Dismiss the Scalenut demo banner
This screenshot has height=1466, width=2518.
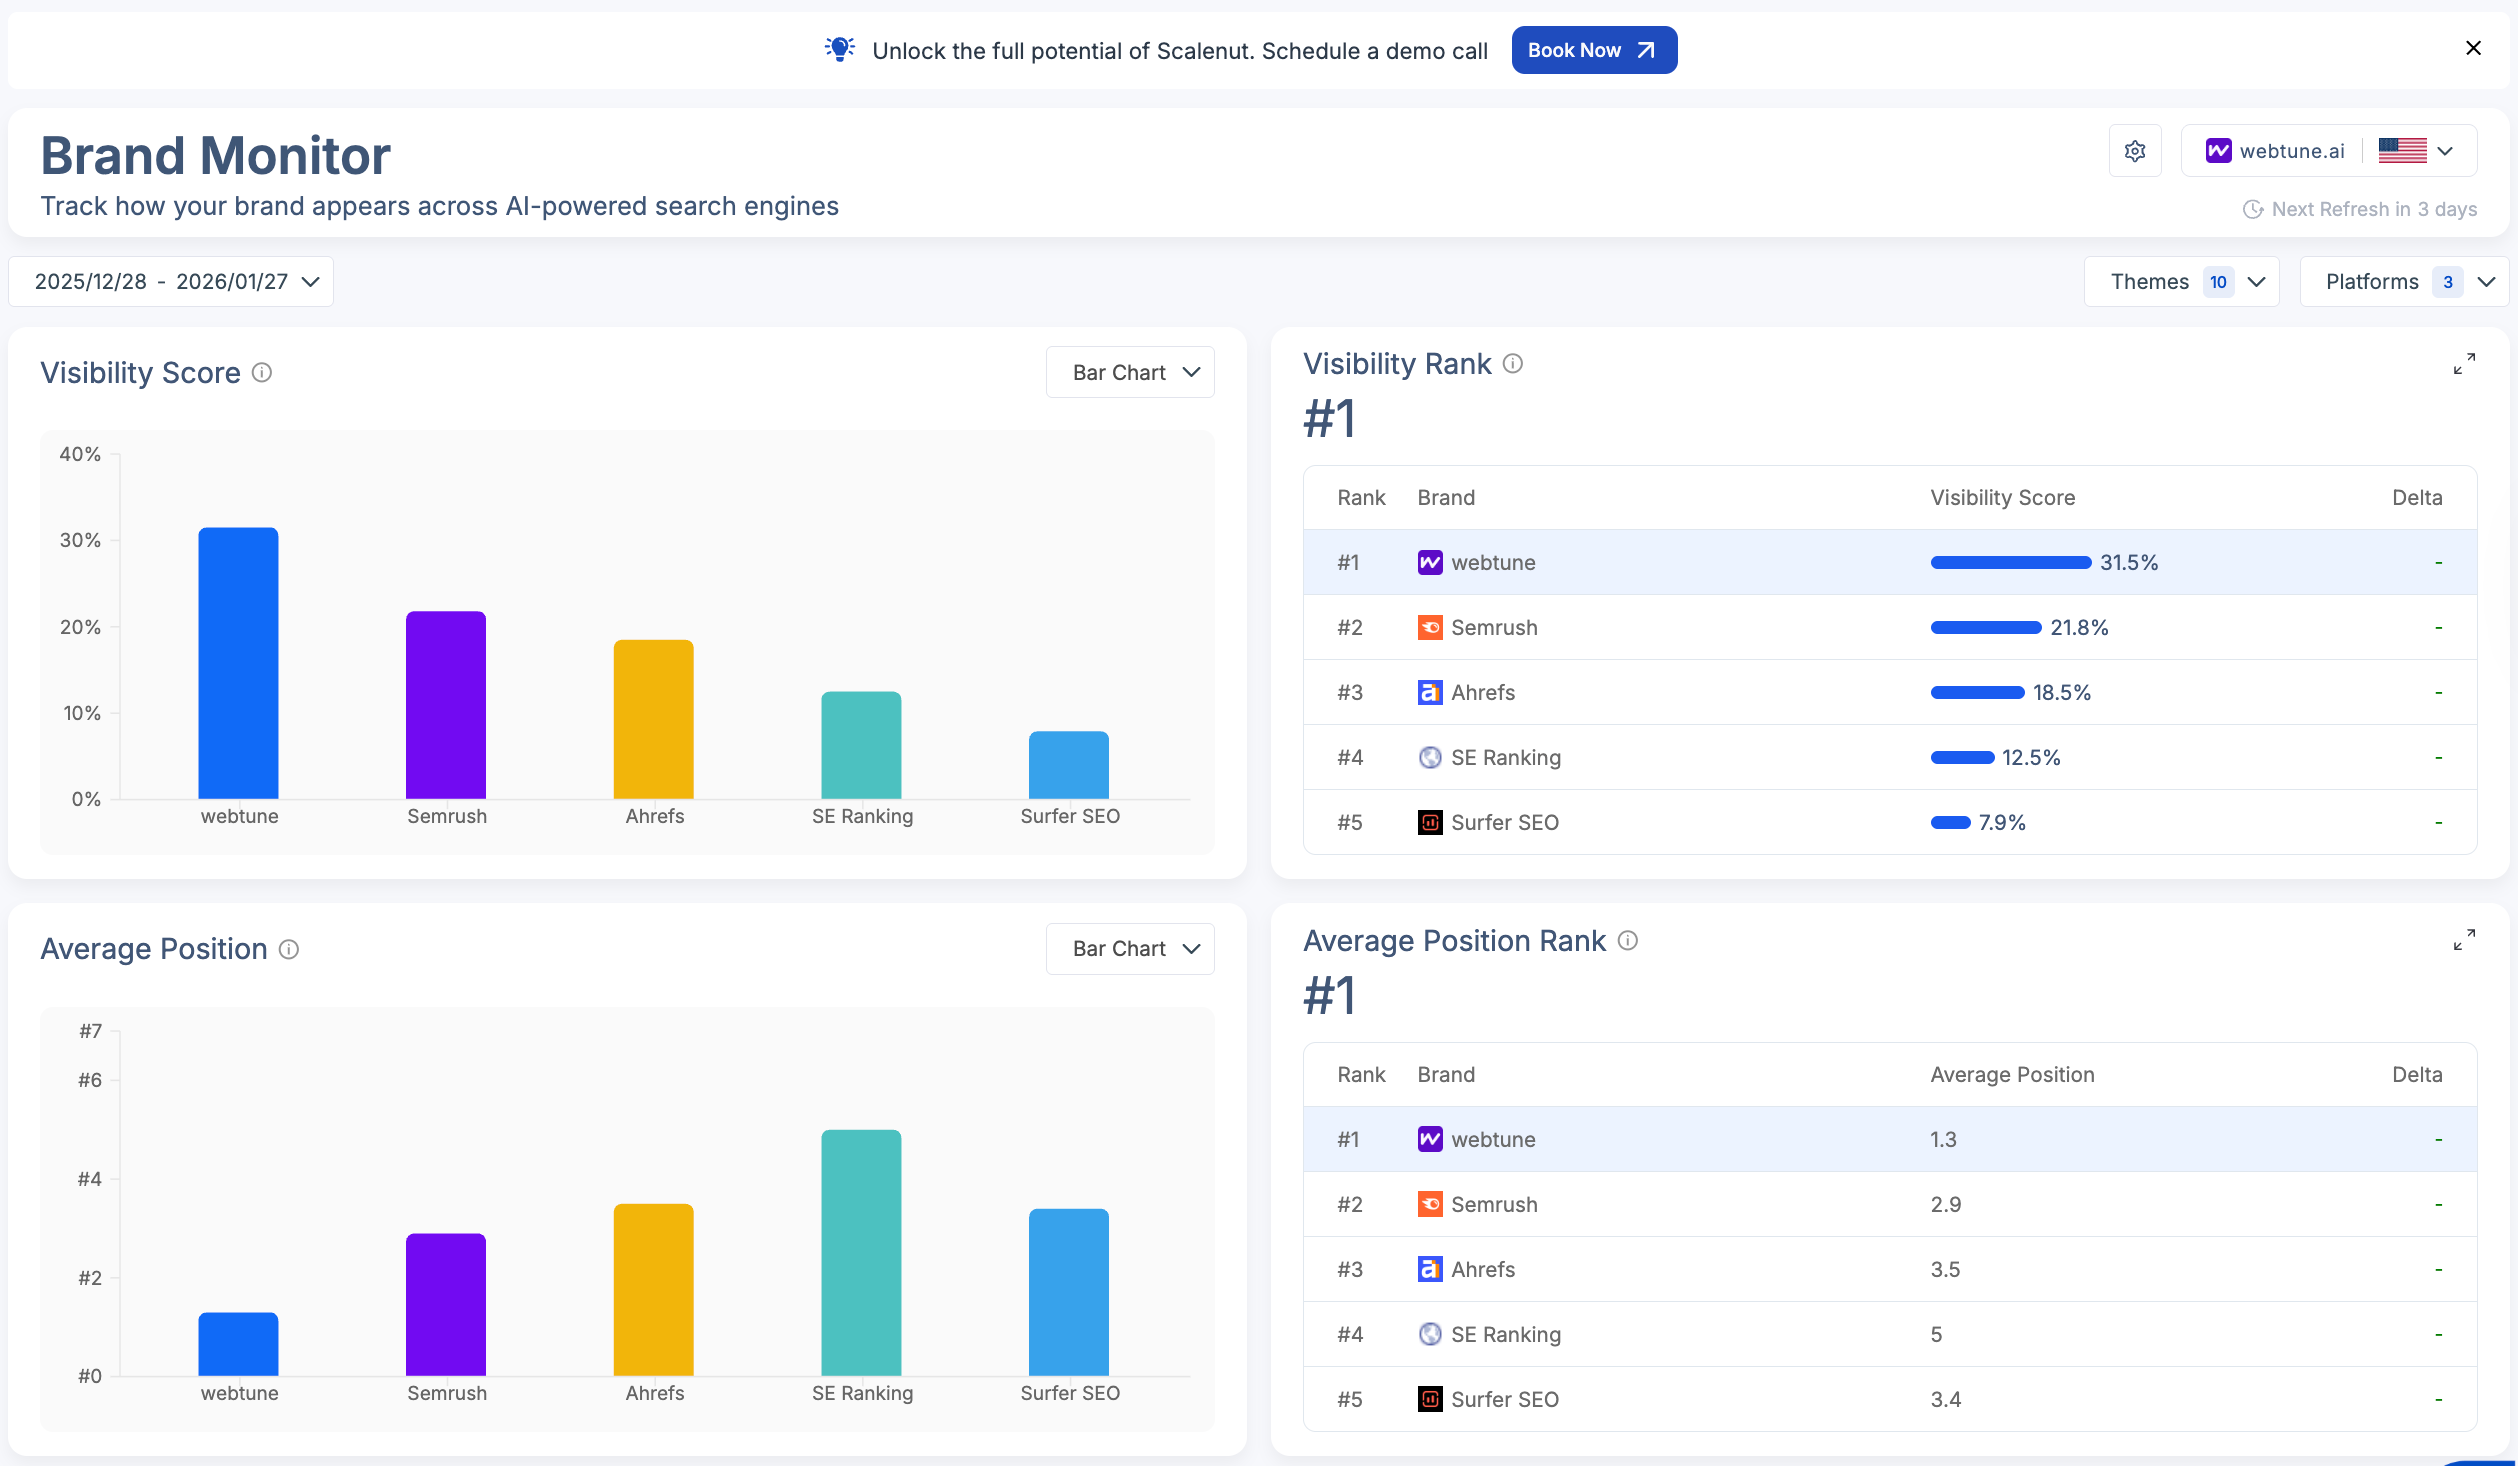(x=2474, y=47)
